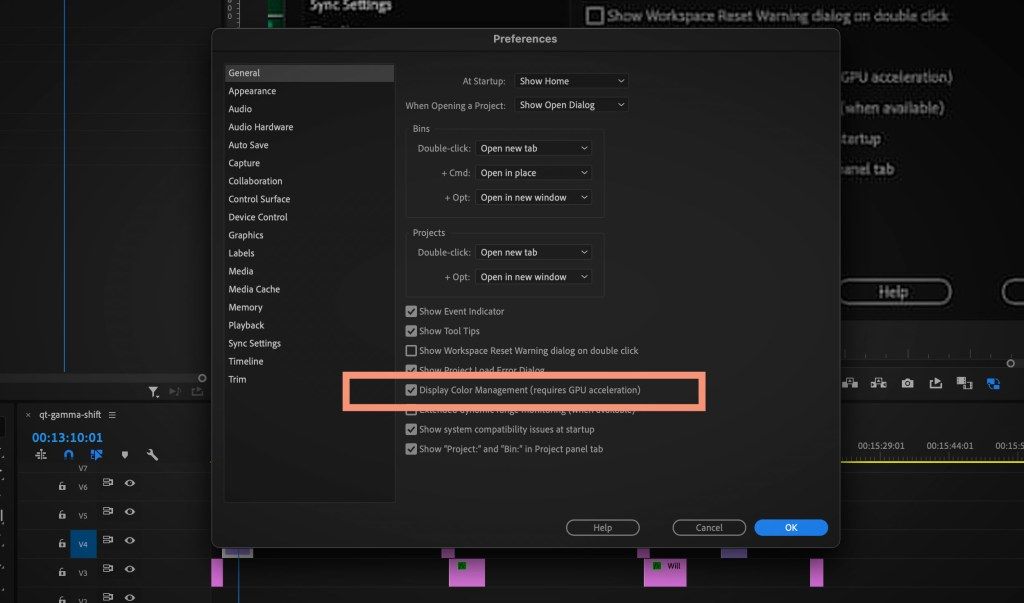This screenshot has width=1024, height=603.
Task: Confirm preferences with the OK button
Action: coord(790,527)
